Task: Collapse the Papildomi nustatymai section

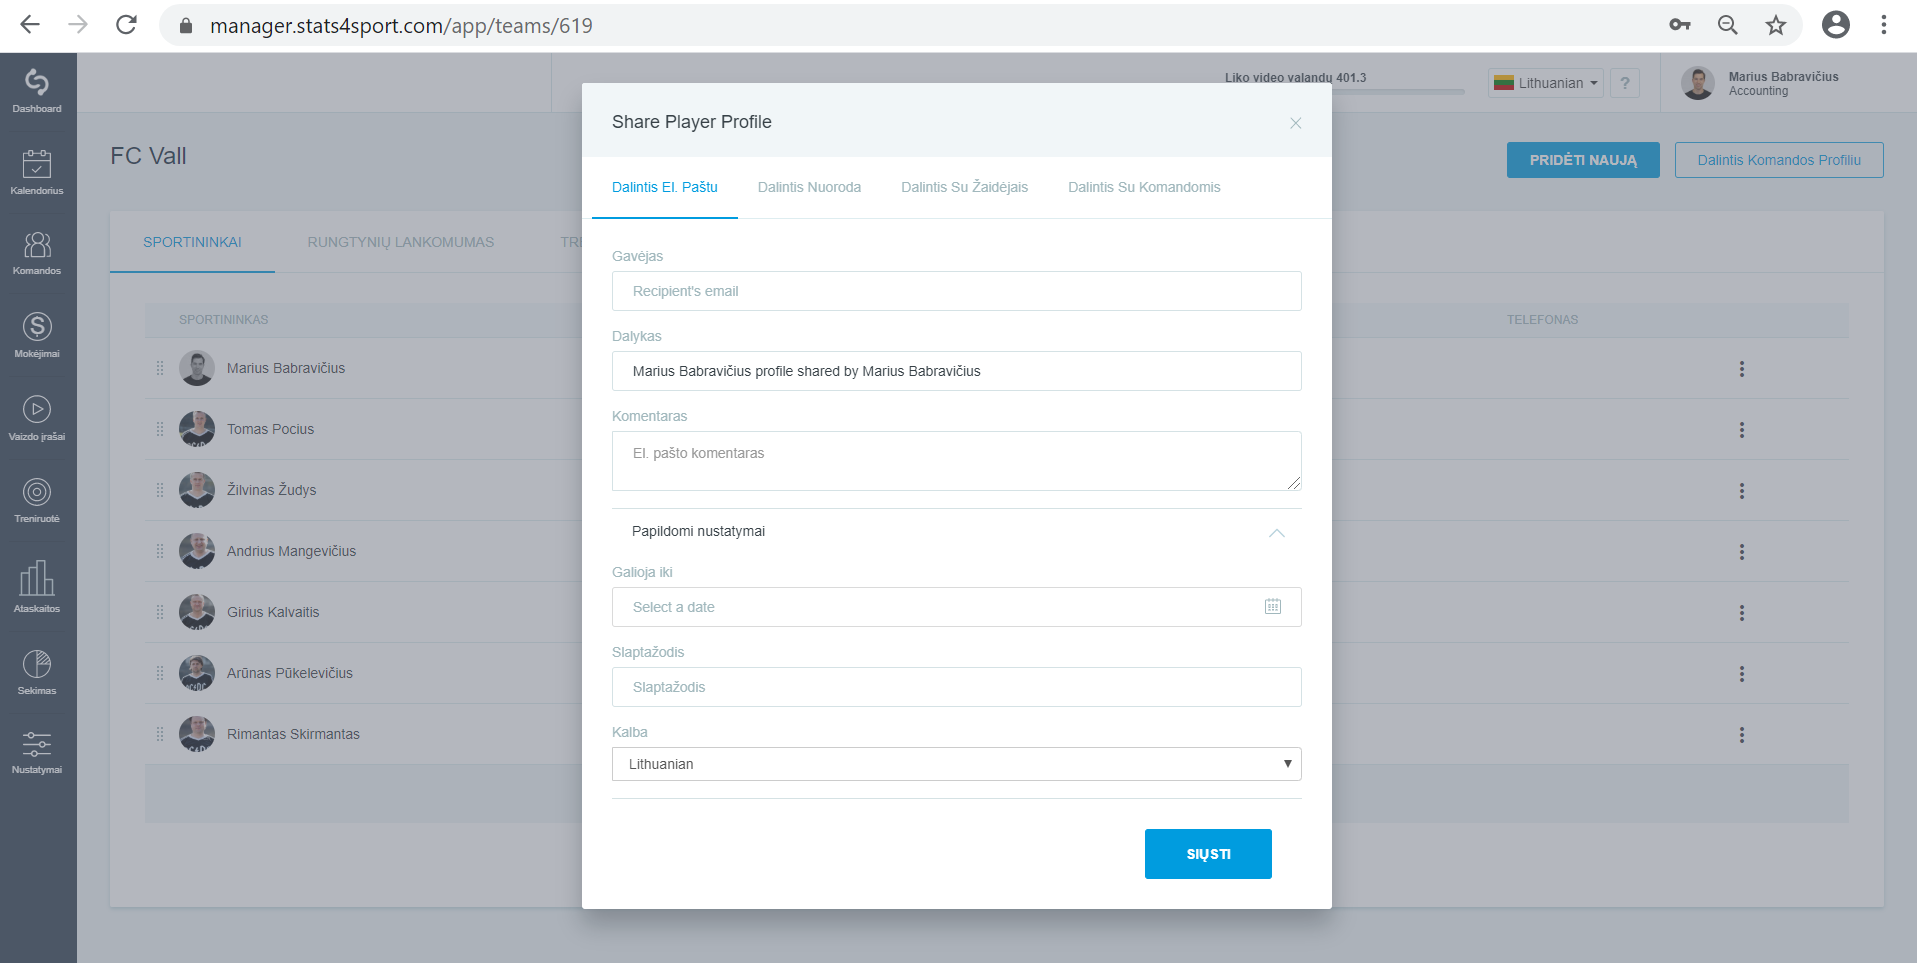Action: (x=1277, y=532)
